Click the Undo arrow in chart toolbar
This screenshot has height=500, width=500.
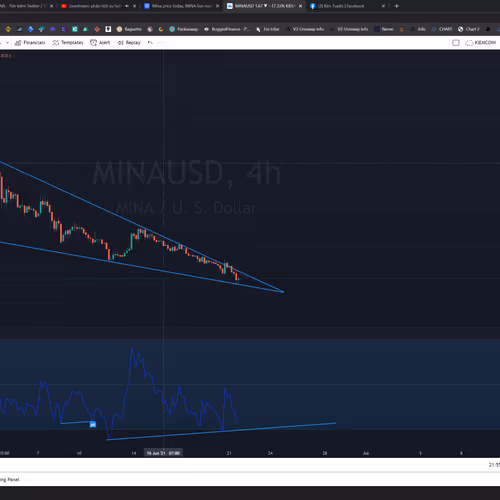[x=150, y=42]
